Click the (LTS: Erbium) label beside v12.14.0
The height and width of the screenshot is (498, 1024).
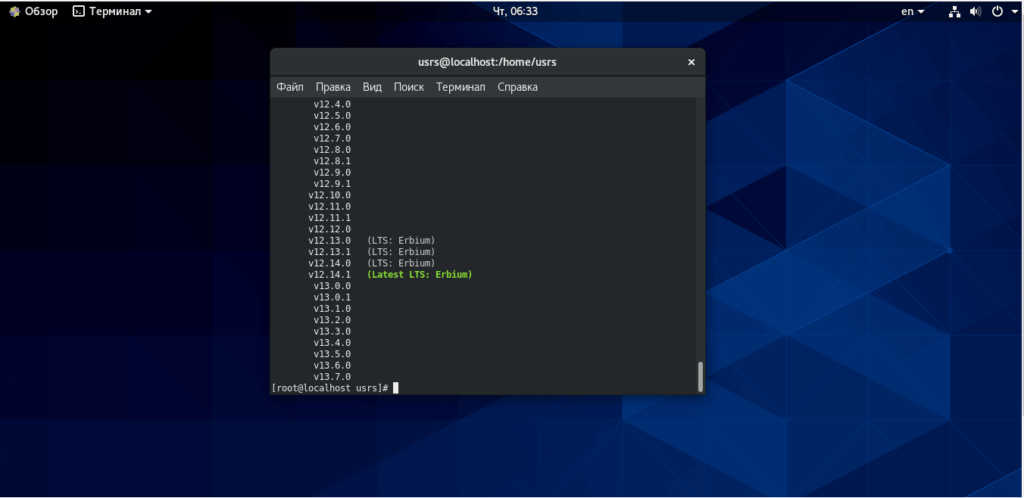(401, 264)
